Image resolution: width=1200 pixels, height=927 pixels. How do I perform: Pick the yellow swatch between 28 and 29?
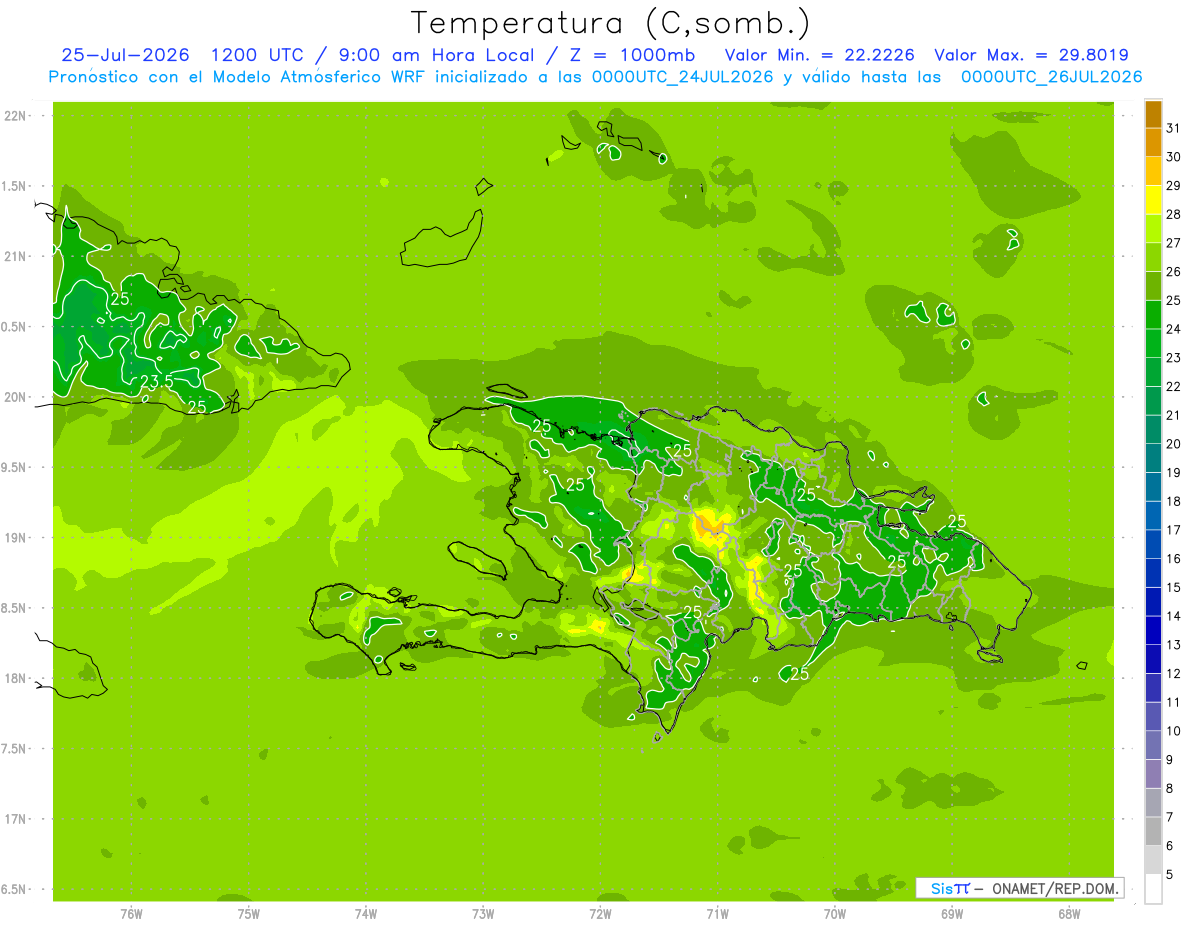[x=1154, y=199]
